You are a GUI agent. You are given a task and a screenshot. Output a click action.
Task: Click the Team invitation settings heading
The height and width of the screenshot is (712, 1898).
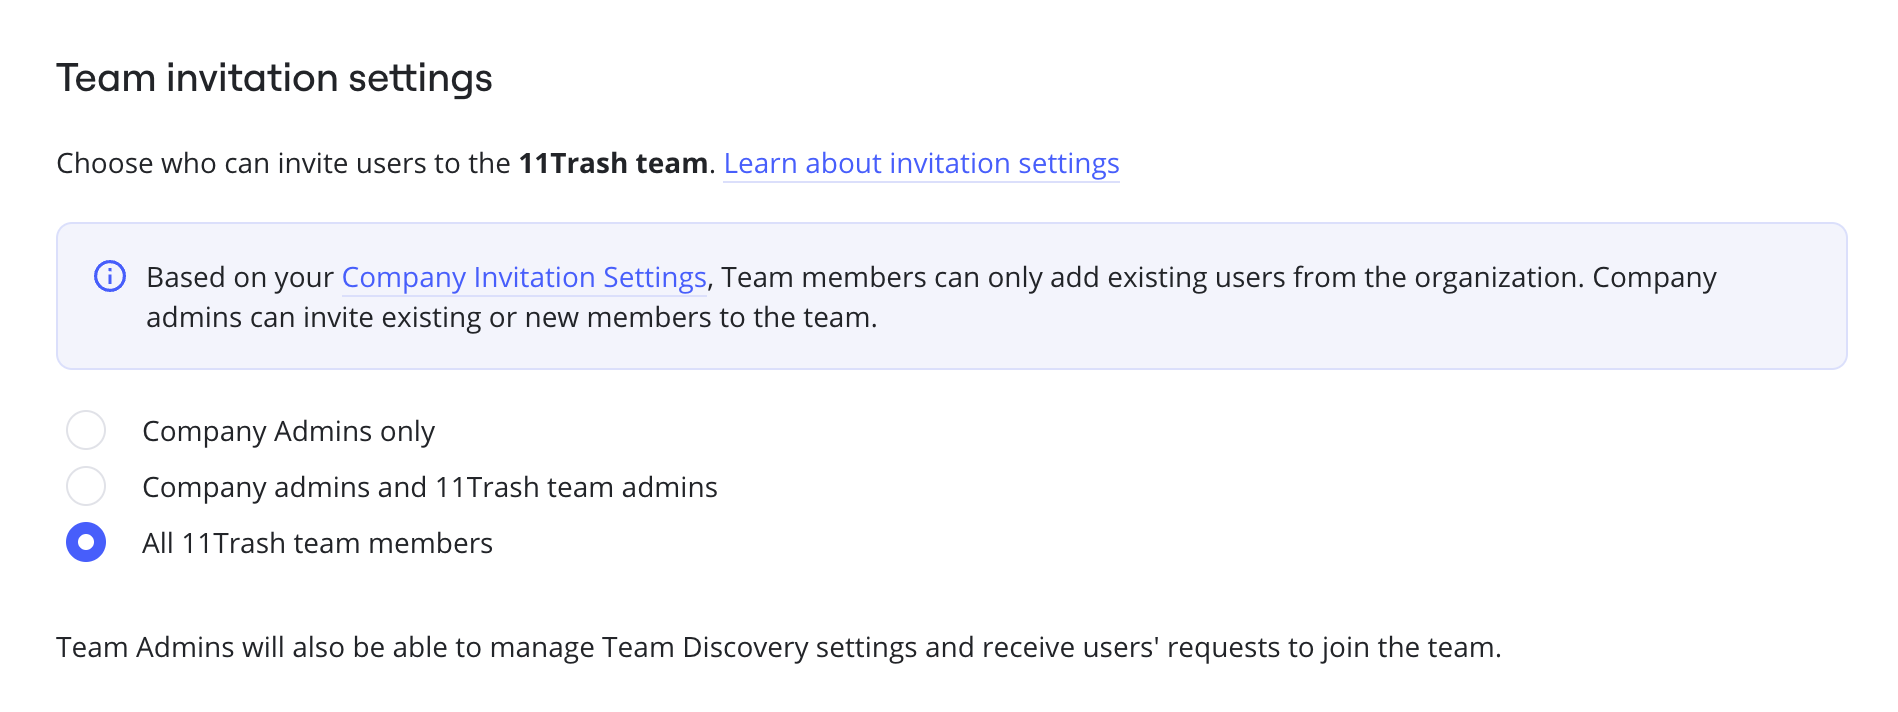point(274,78)
